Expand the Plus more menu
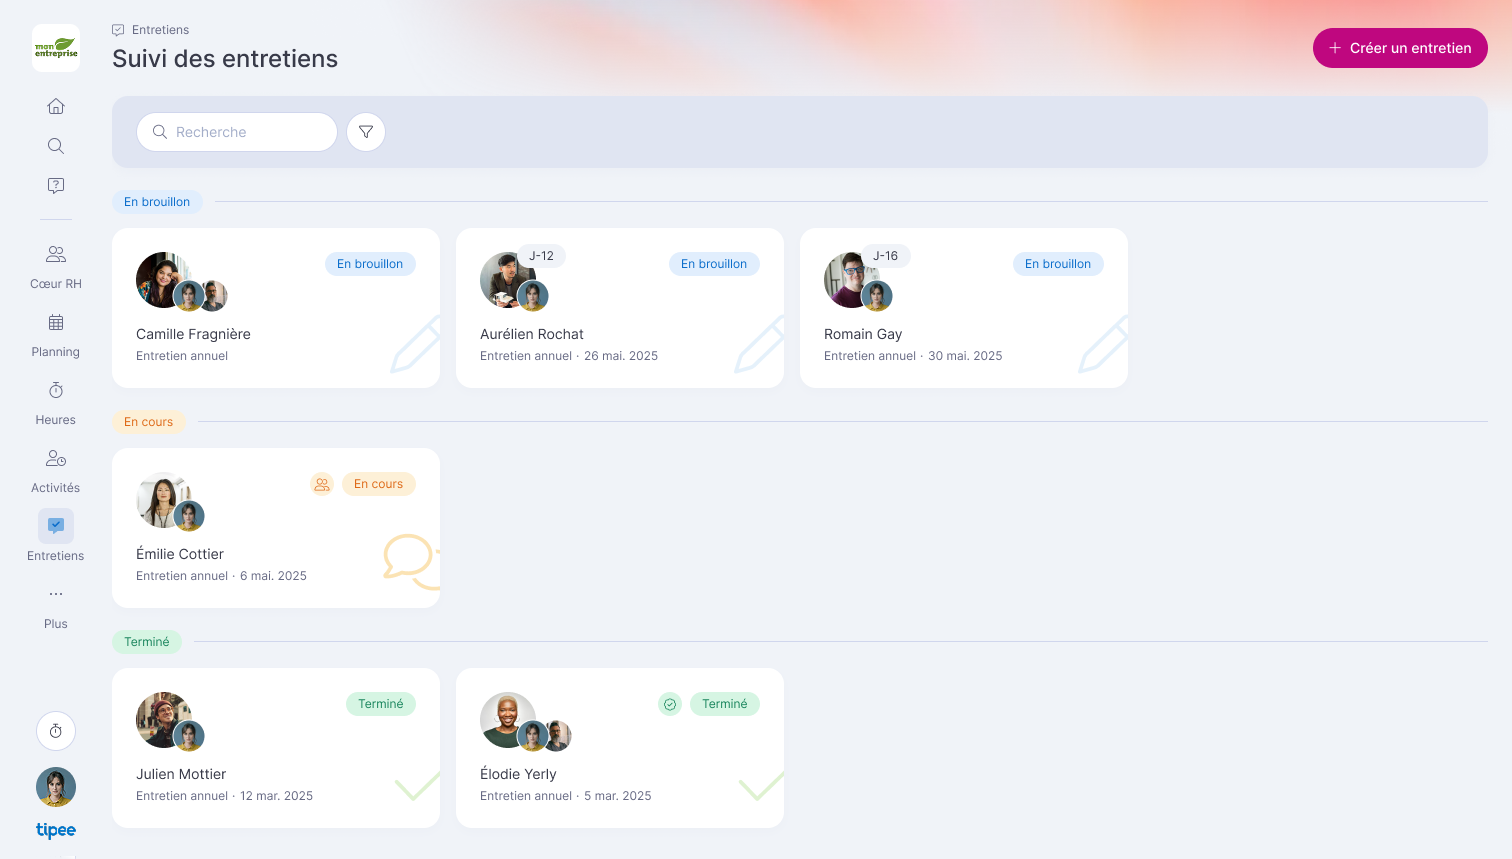This screenshot has height=859, width=1512. 56,605
